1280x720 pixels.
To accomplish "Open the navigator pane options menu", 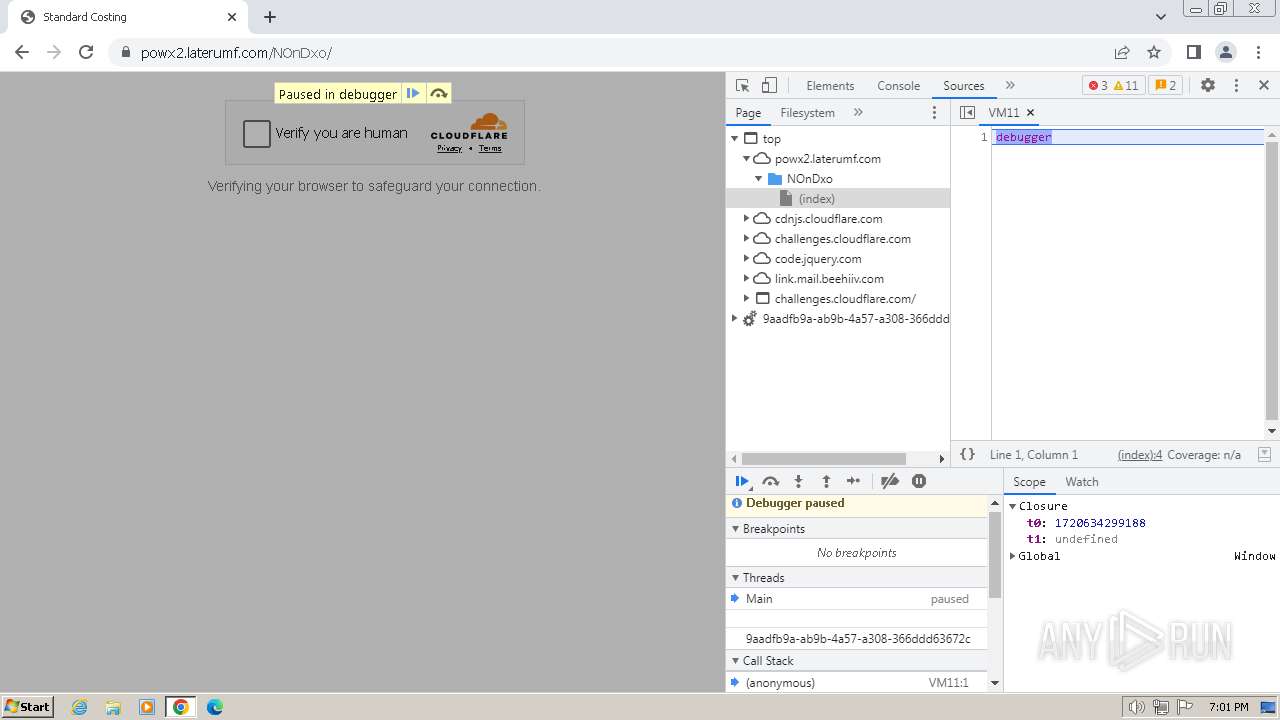I will pyautogui.click(x=935, y=113).
